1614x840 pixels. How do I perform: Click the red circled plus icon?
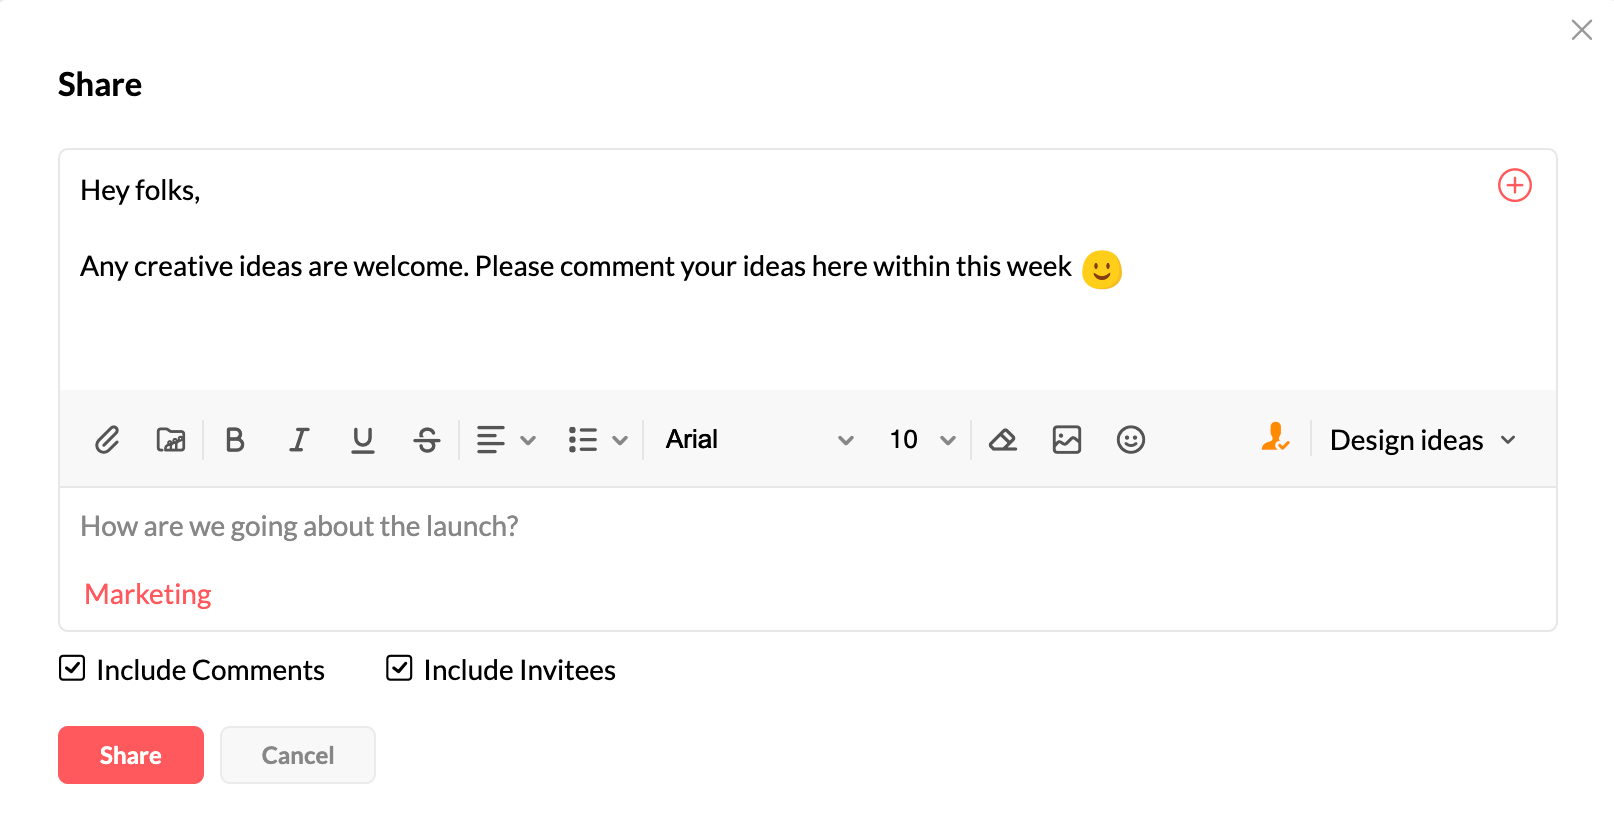tap(1515, 185)
